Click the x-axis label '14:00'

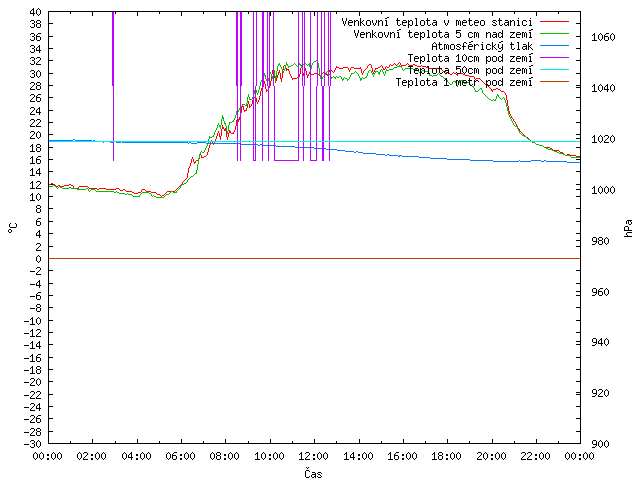(x=358, y=456)
